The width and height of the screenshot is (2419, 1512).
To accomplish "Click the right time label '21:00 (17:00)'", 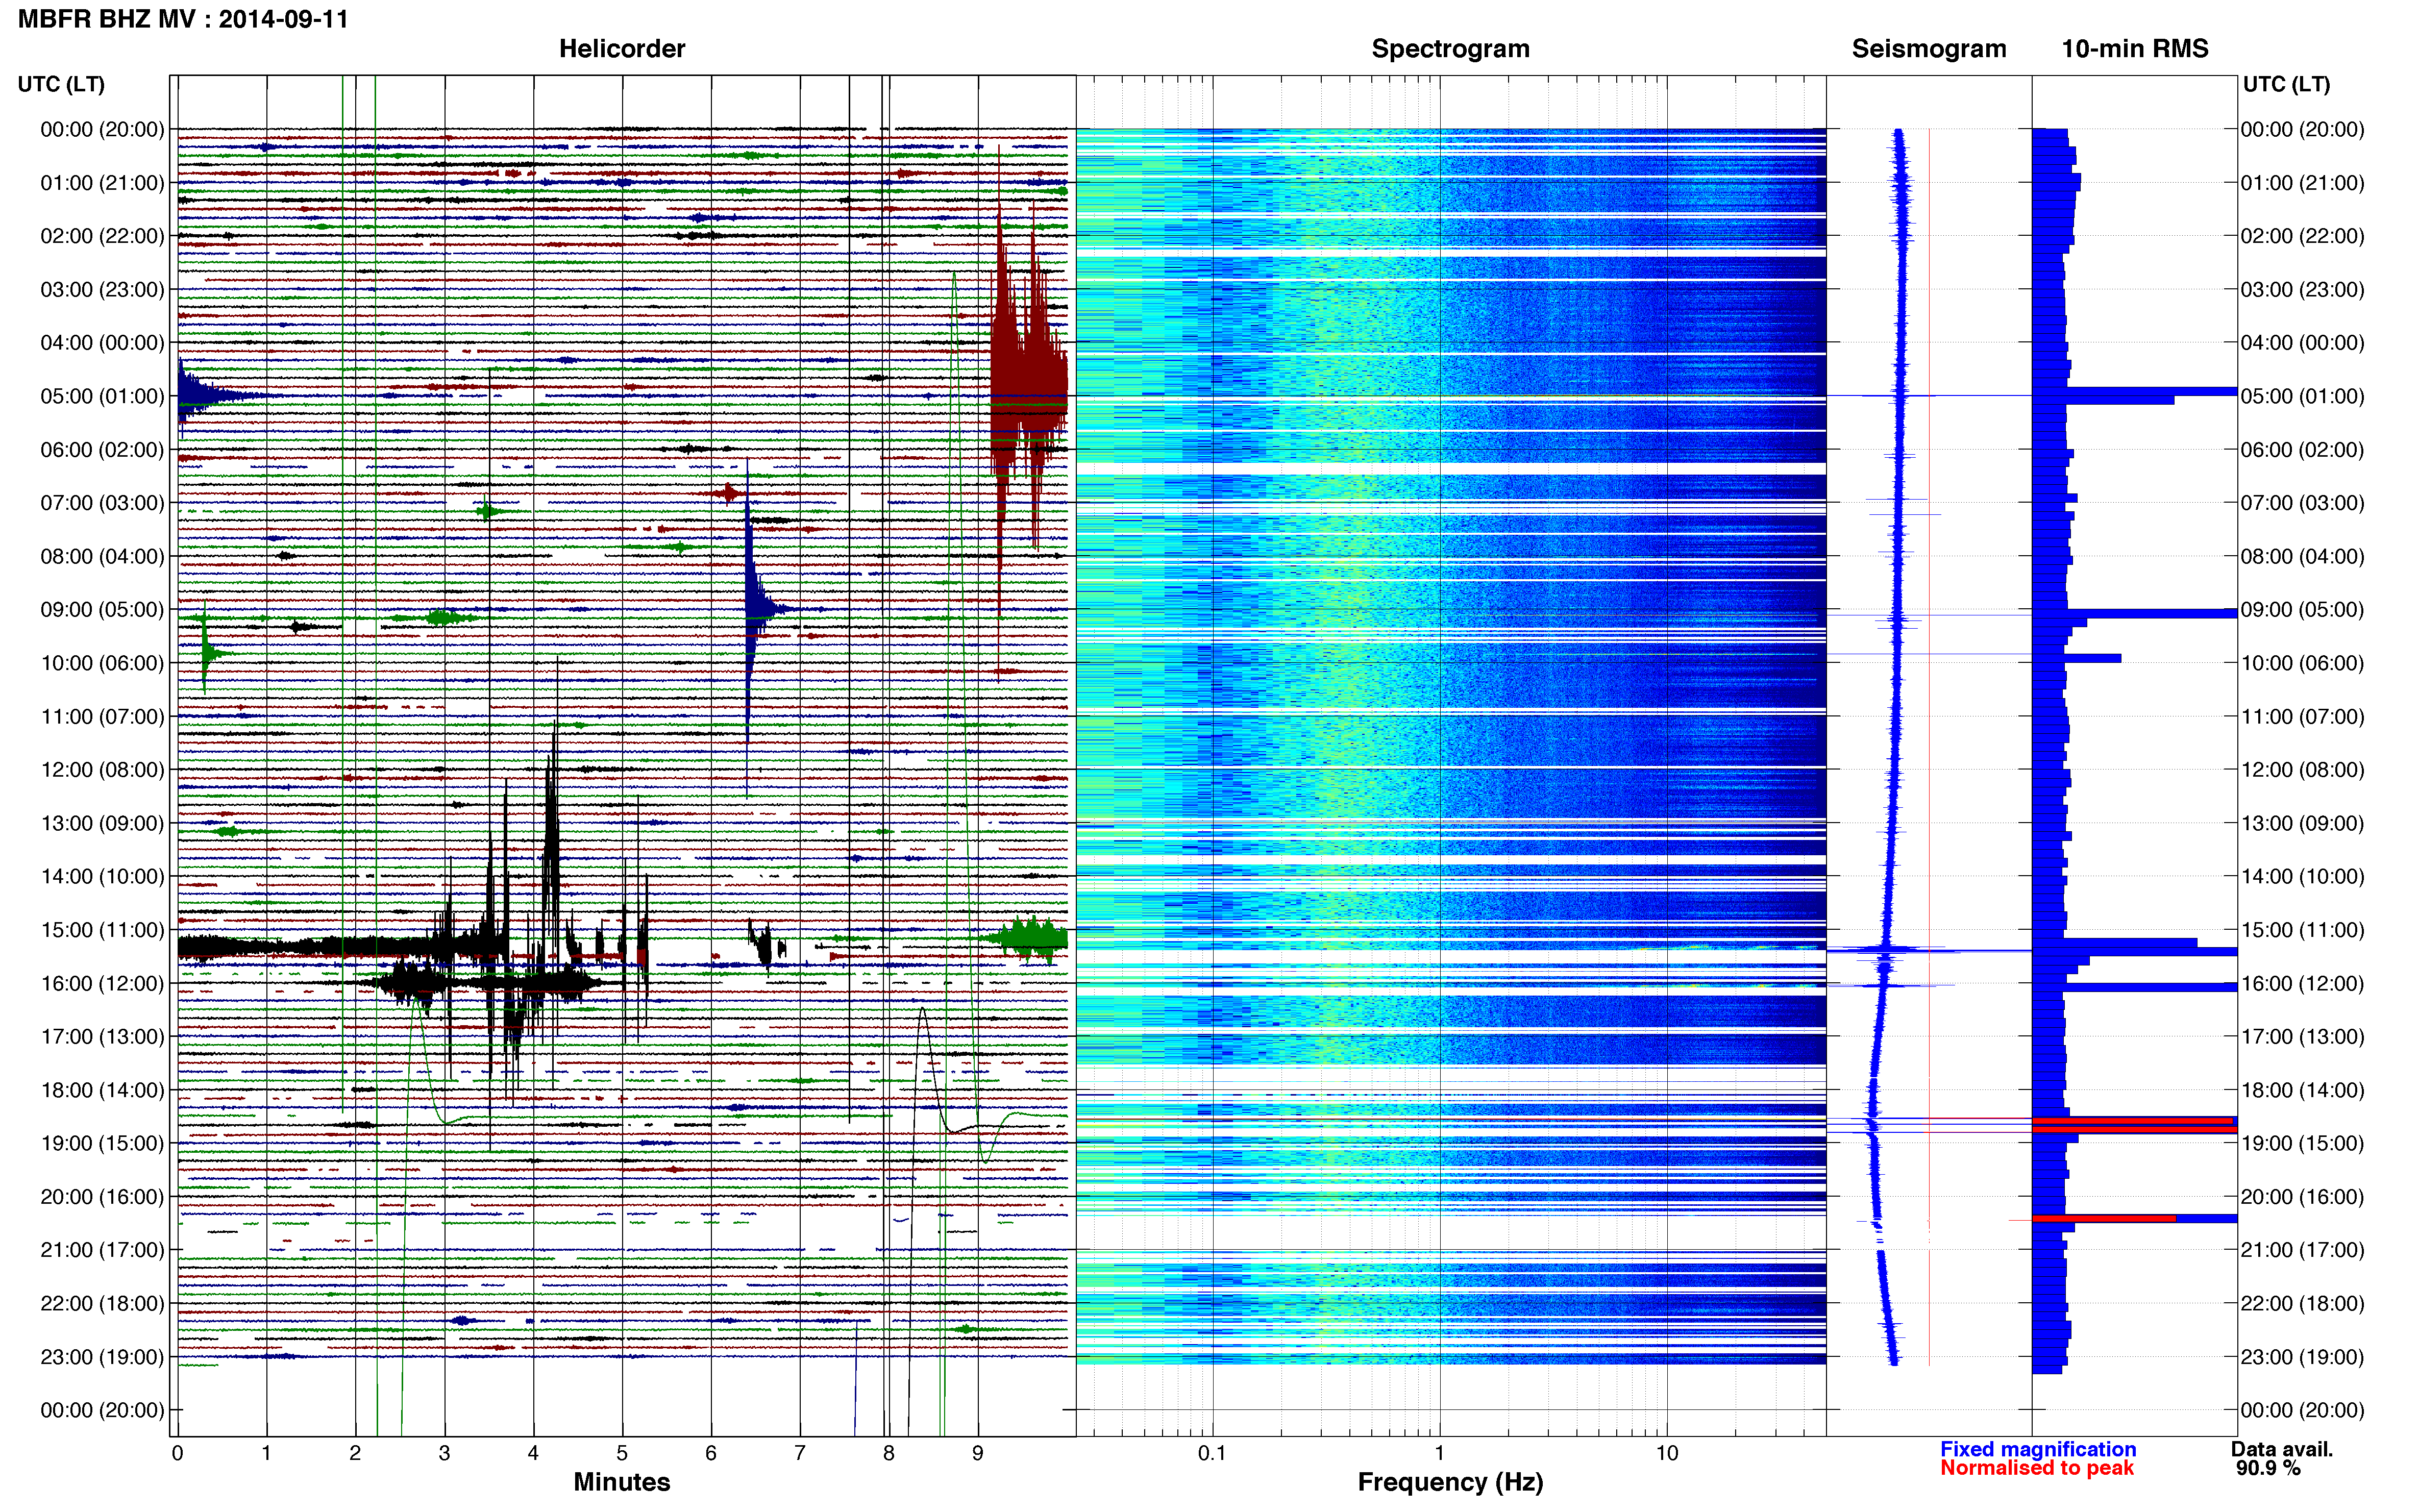I will pyautogui.click(x=2302, y=1250).
